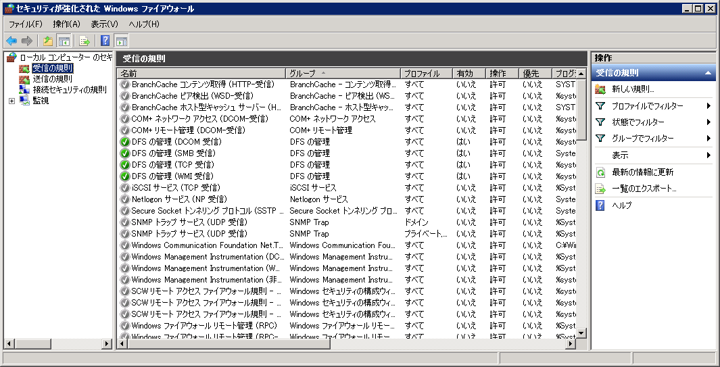Sort list by 名前 column header
Screen dimensions: 720x367
click(202, 73)
